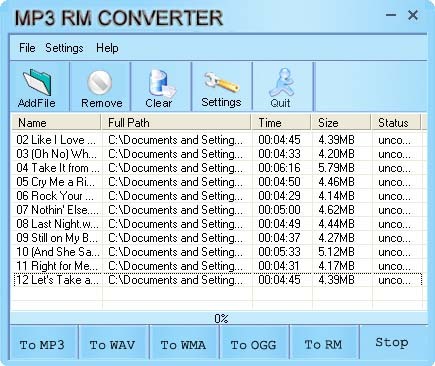Click the size value 4.17MB
This screenshot has width=435, height=366.
coord(336,266)
